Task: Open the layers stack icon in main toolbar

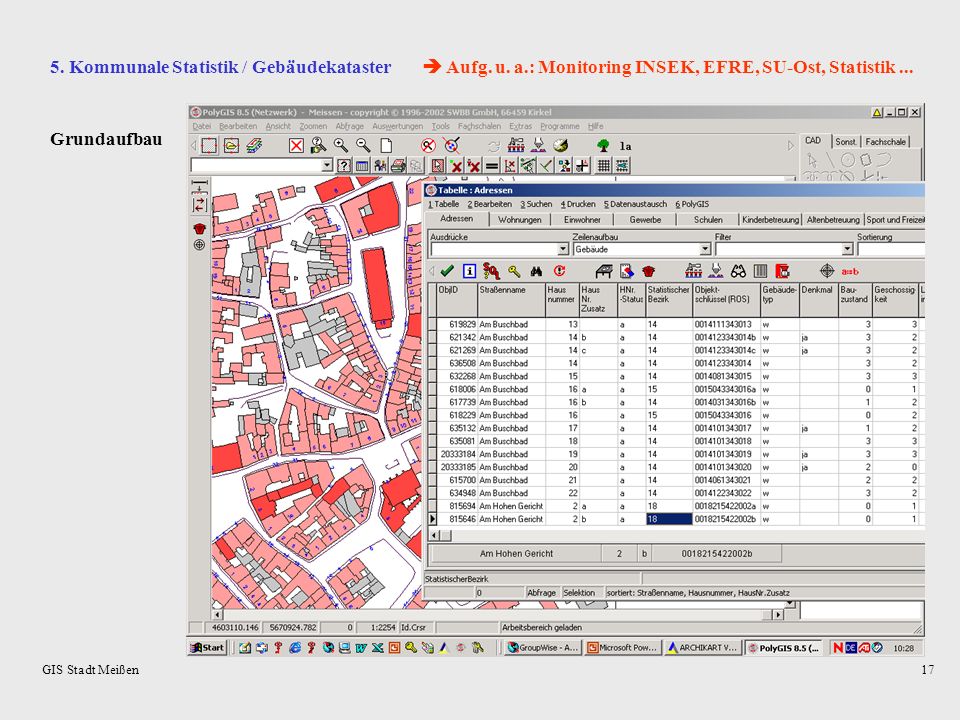Action: point(254,146)
